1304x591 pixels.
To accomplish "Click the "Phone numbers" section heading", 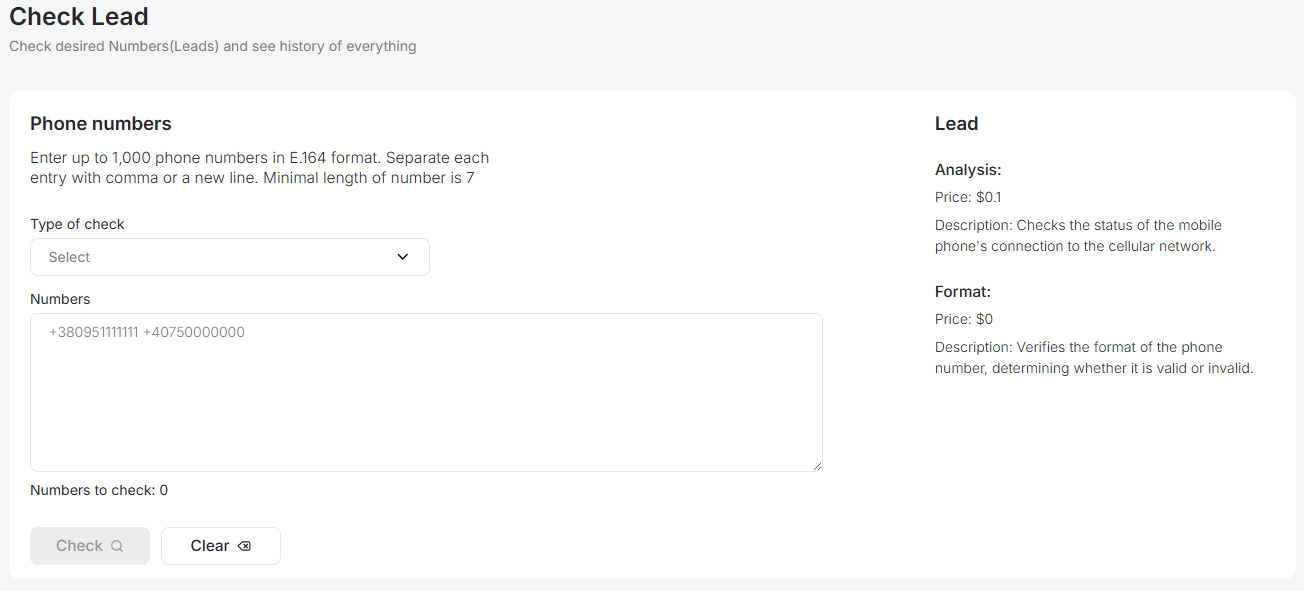I will [101, 124].
